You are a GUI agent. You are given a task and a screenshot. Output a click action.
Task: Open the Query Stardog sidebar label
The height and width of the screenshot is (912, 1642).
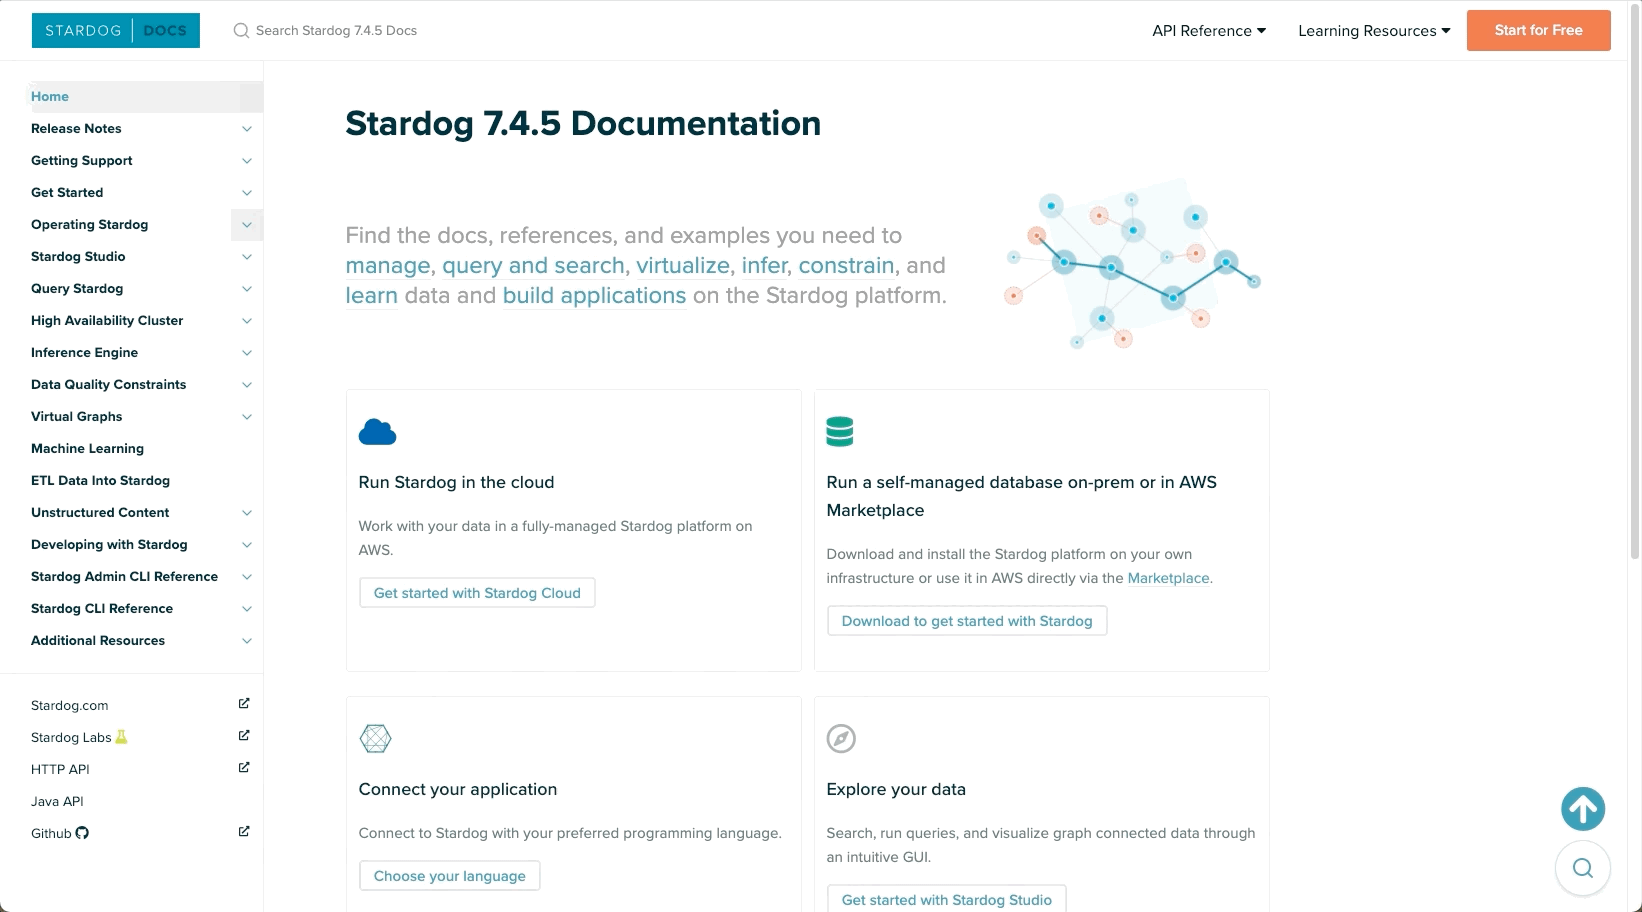tap(77, 289)
